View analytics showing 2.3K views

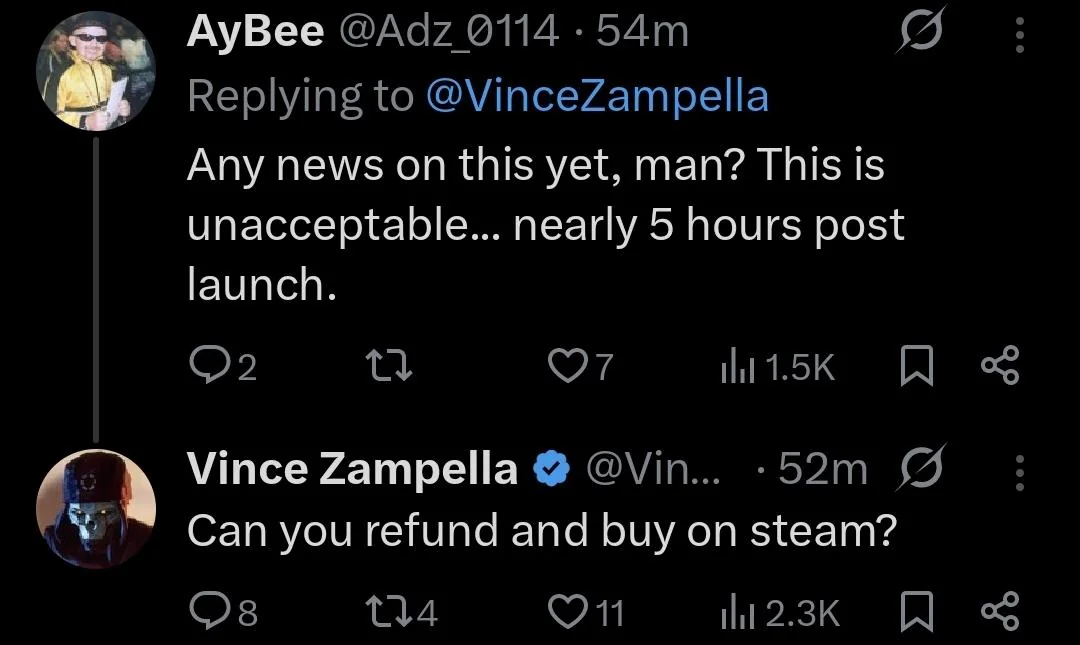pos(733,612)
